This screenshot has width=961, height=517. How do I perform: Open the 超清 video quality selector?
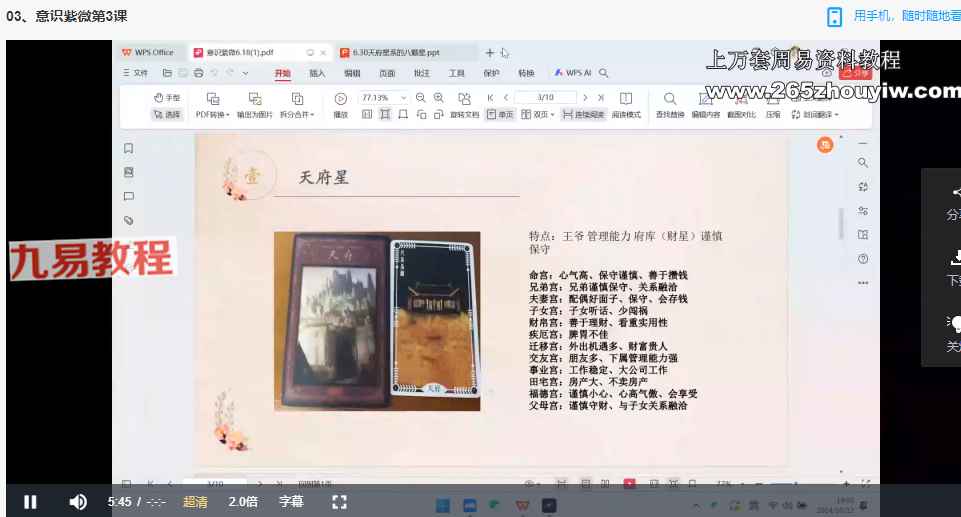[195, 502]
